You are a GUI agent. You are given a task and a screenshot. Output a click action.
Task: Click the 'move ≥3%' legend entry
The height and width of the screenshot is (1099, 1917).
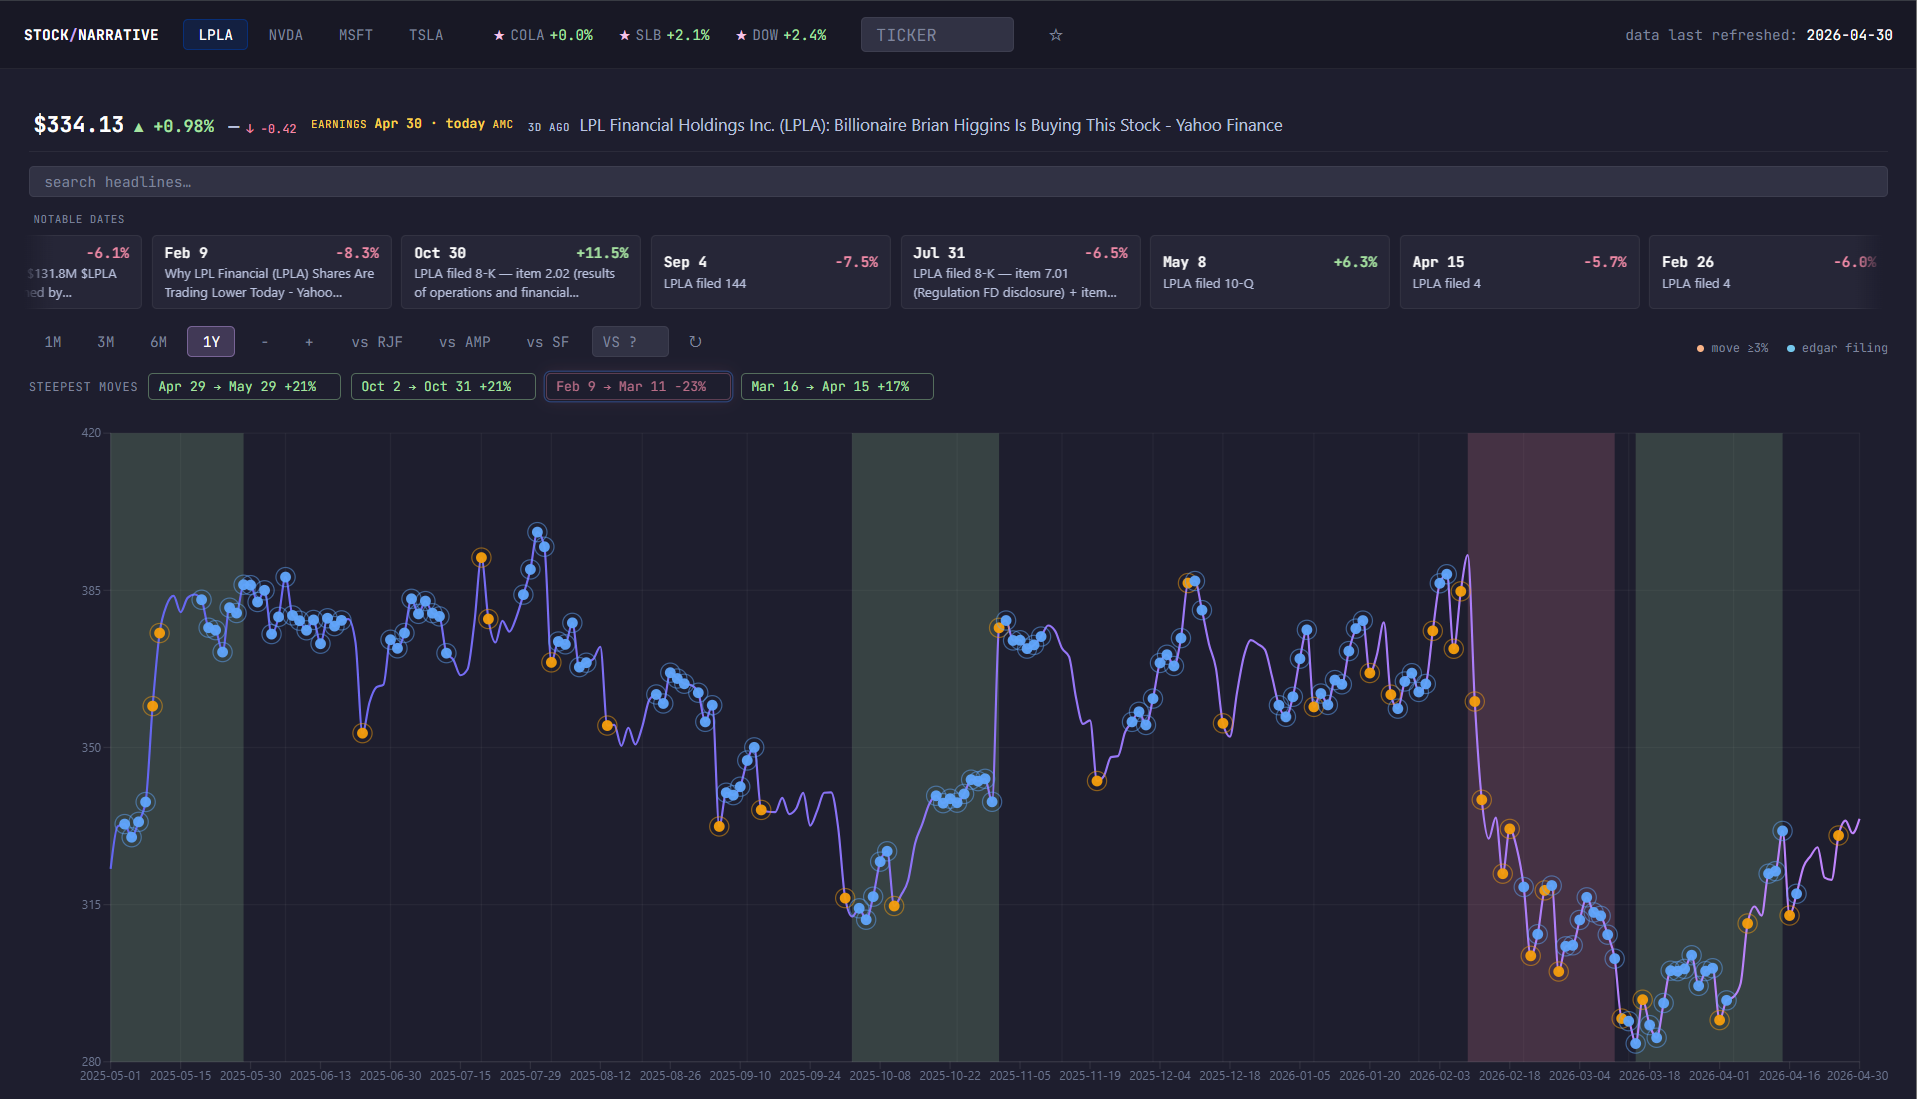click(x=1732, y=348)
